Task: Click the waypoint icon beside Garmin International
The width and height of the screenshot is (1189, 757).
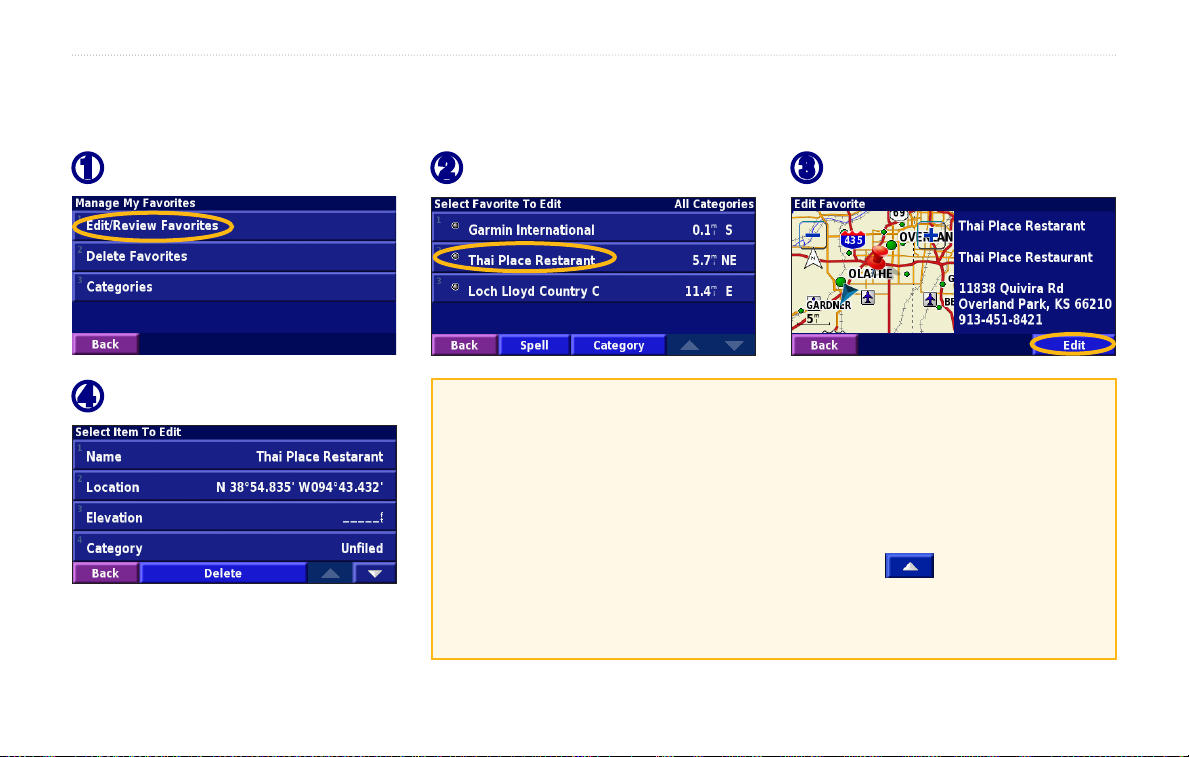Action: pos(455,226)
